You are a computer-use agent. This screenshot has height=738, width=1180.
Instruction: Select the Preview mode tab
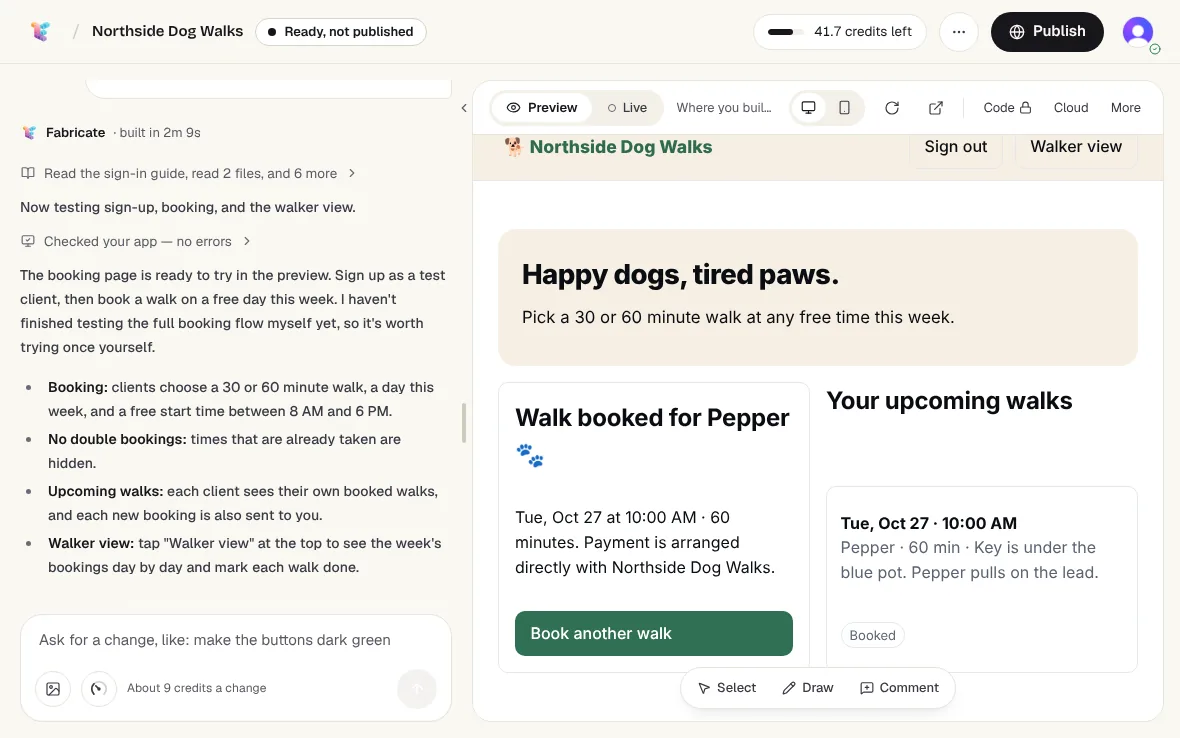coord(542,108)
